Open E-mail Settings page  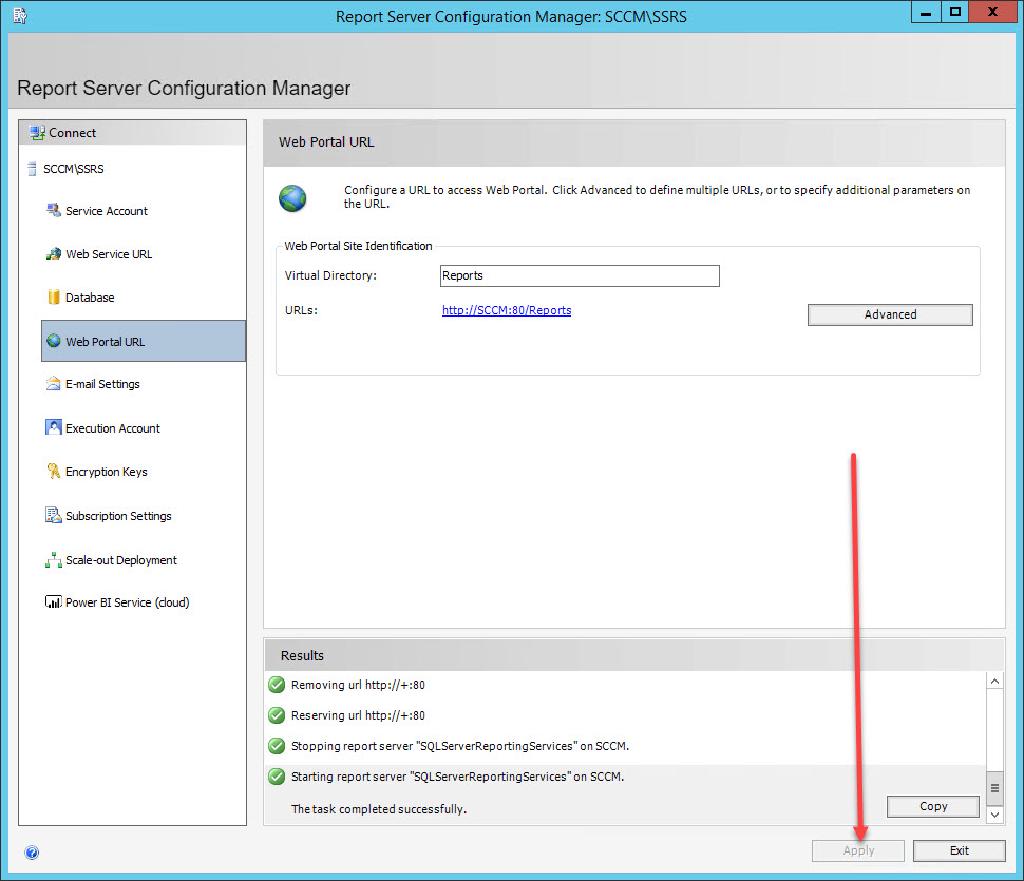click(x=103, y=384)
